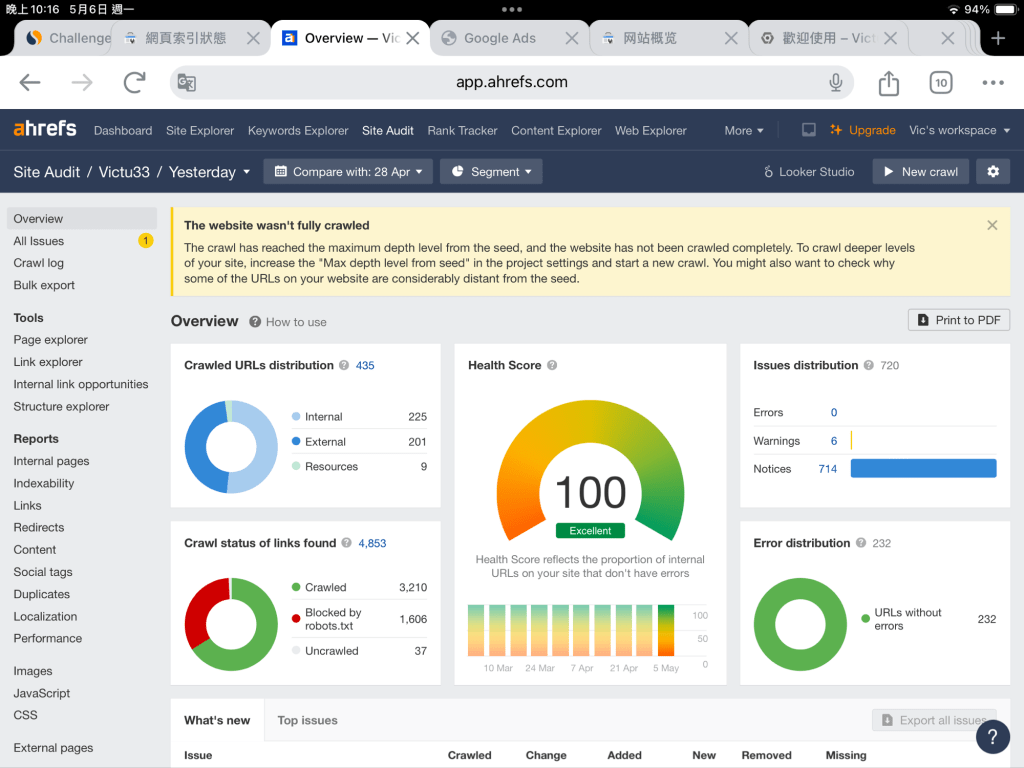
Task: Click the Ahrefs logo
Action: (45, 130)
